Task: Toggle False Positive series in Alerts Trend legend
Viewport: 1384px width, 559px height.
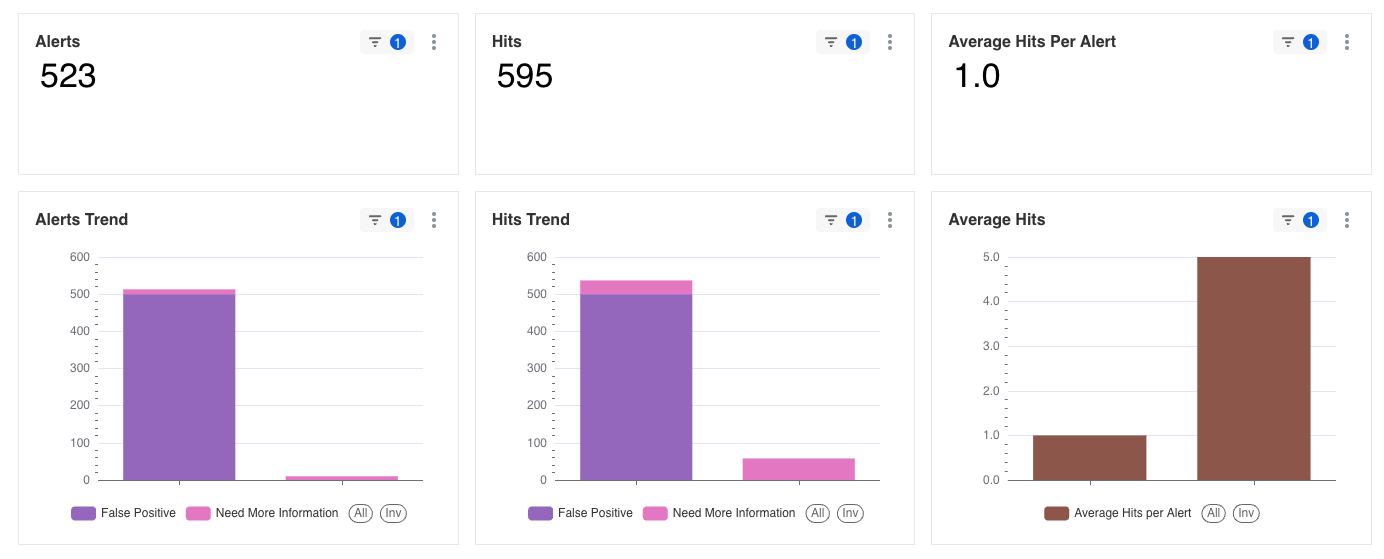Action: [x=123, y=513]
